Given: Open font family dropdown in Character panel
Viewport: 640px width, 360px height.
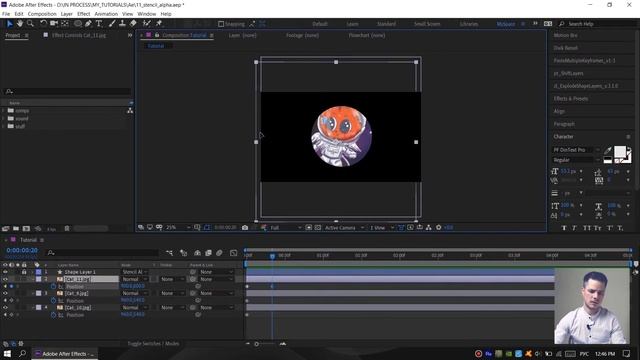Looking at the screenshot, I should pyautogui.click(x=576, y=150).
